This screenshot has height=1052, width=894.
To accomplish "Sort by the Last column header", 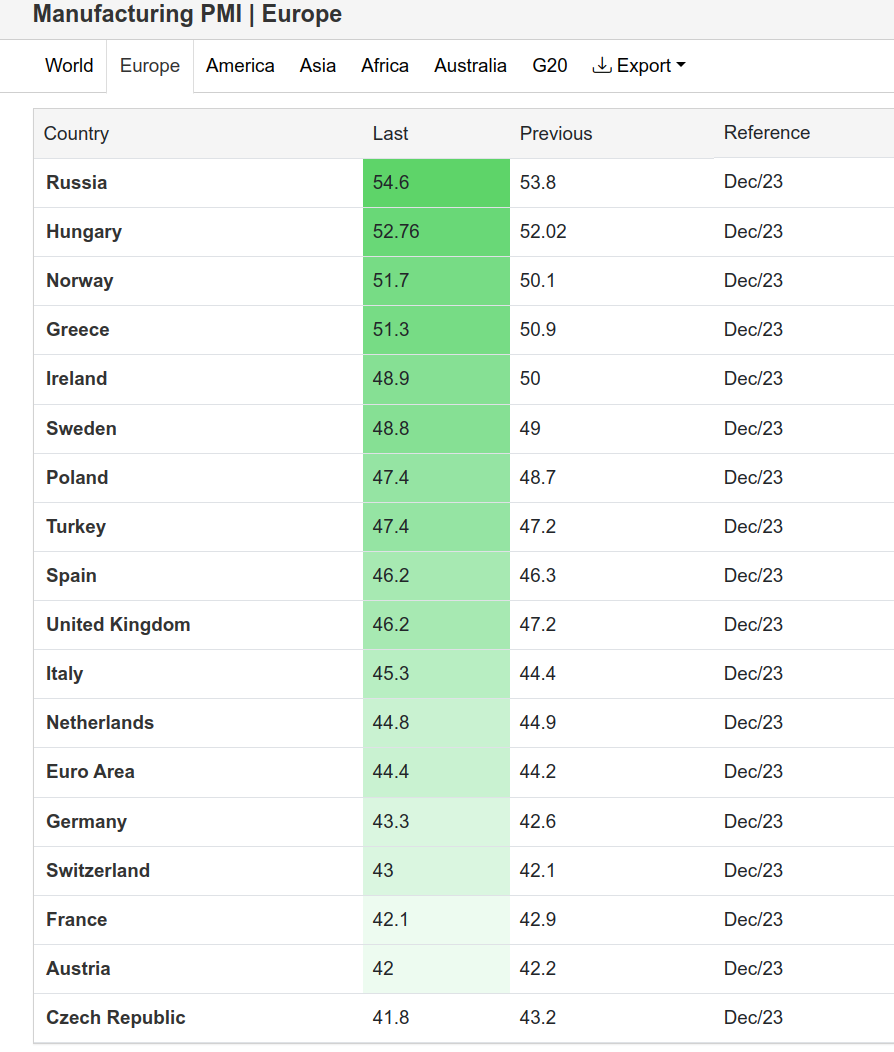I will click(x=390, y=134).
